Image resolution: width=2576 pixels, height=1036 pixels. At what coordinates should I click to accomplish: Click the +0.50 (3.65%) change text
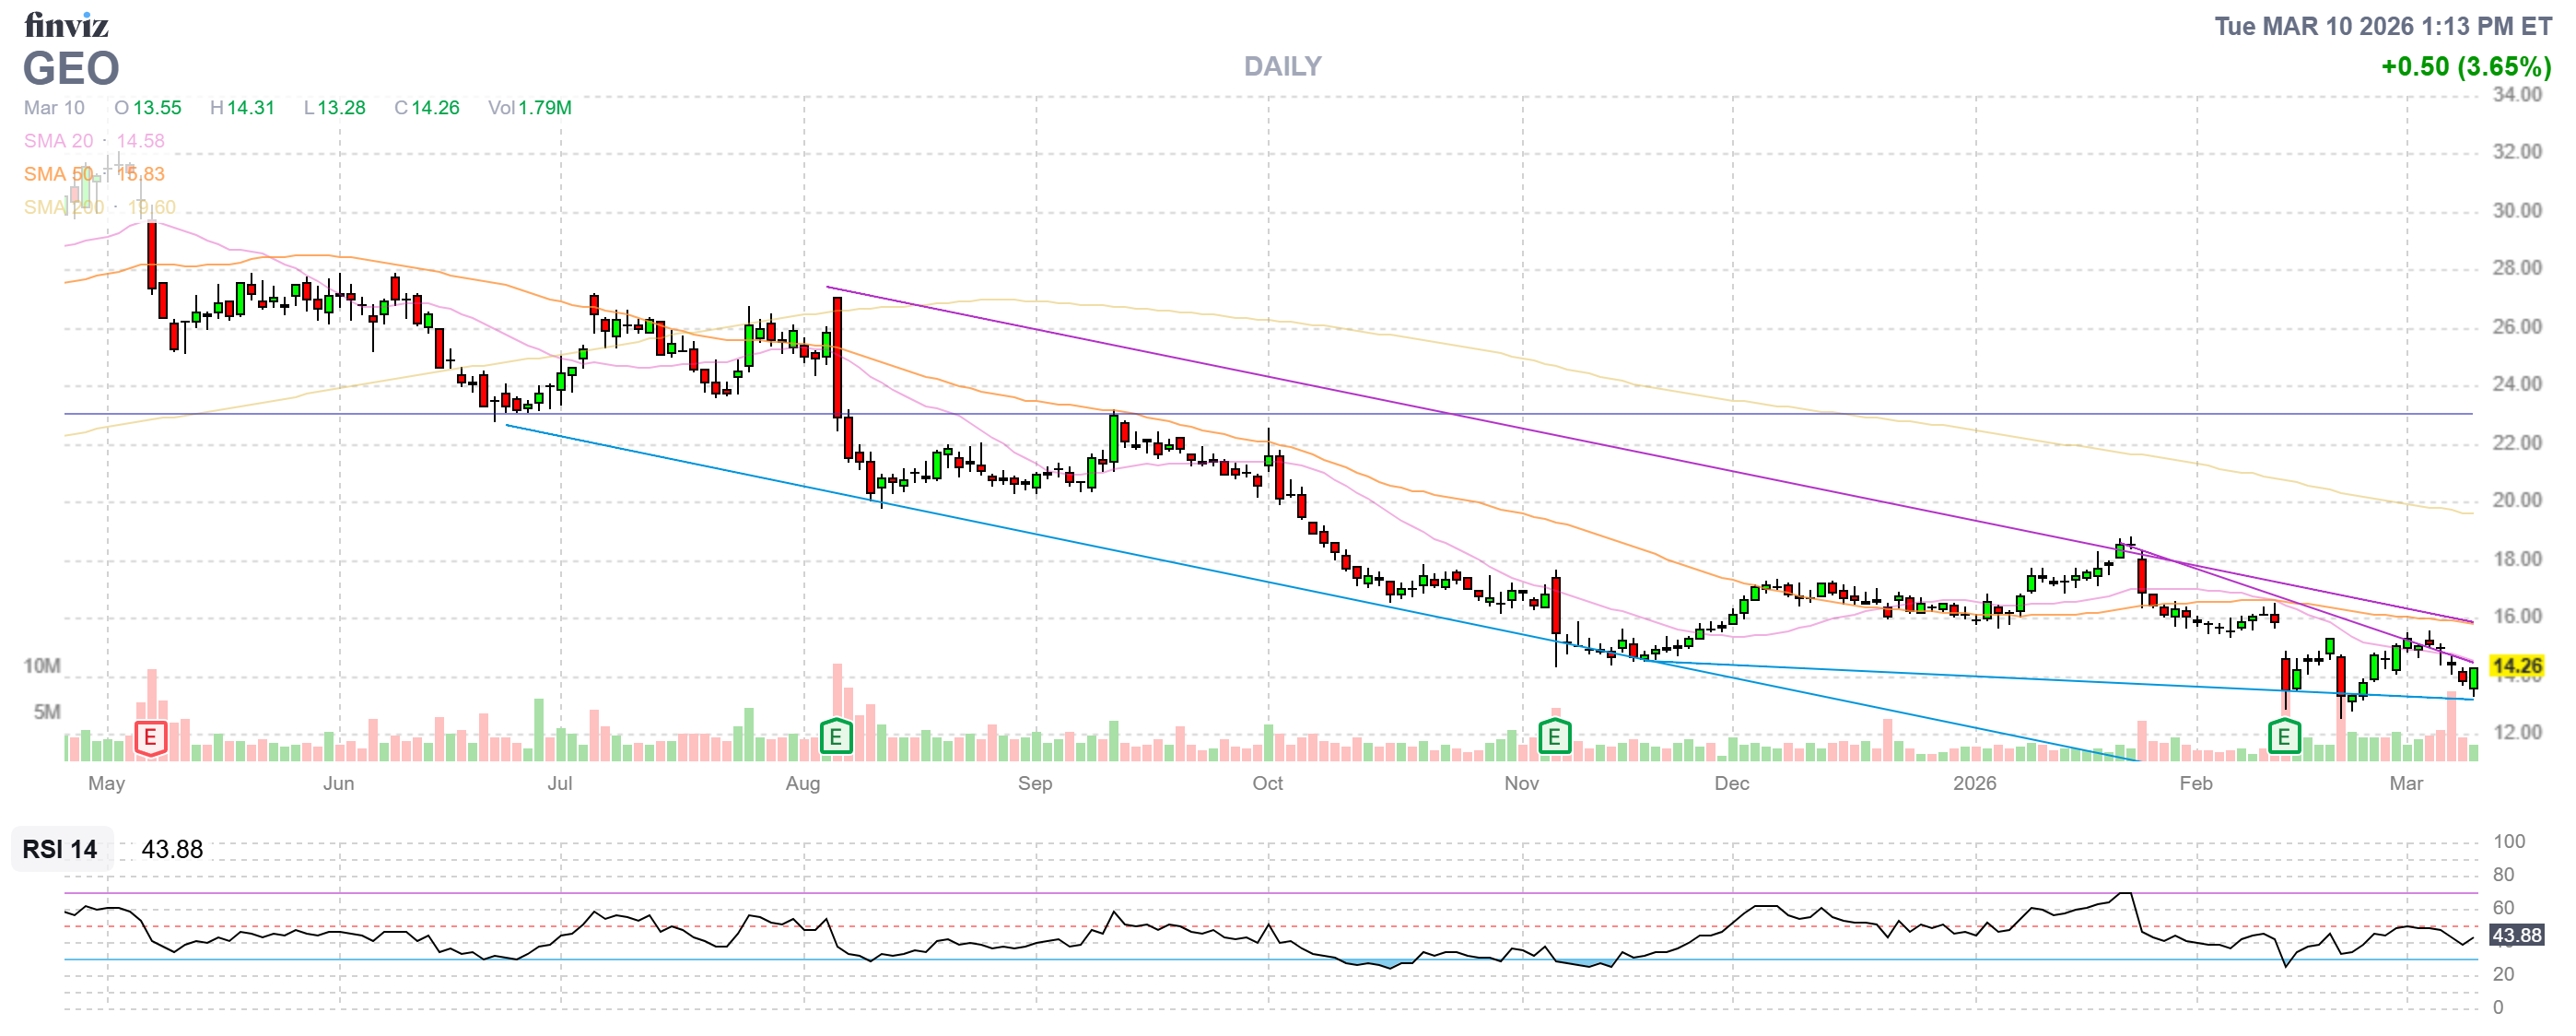(x=2465, y=67)
